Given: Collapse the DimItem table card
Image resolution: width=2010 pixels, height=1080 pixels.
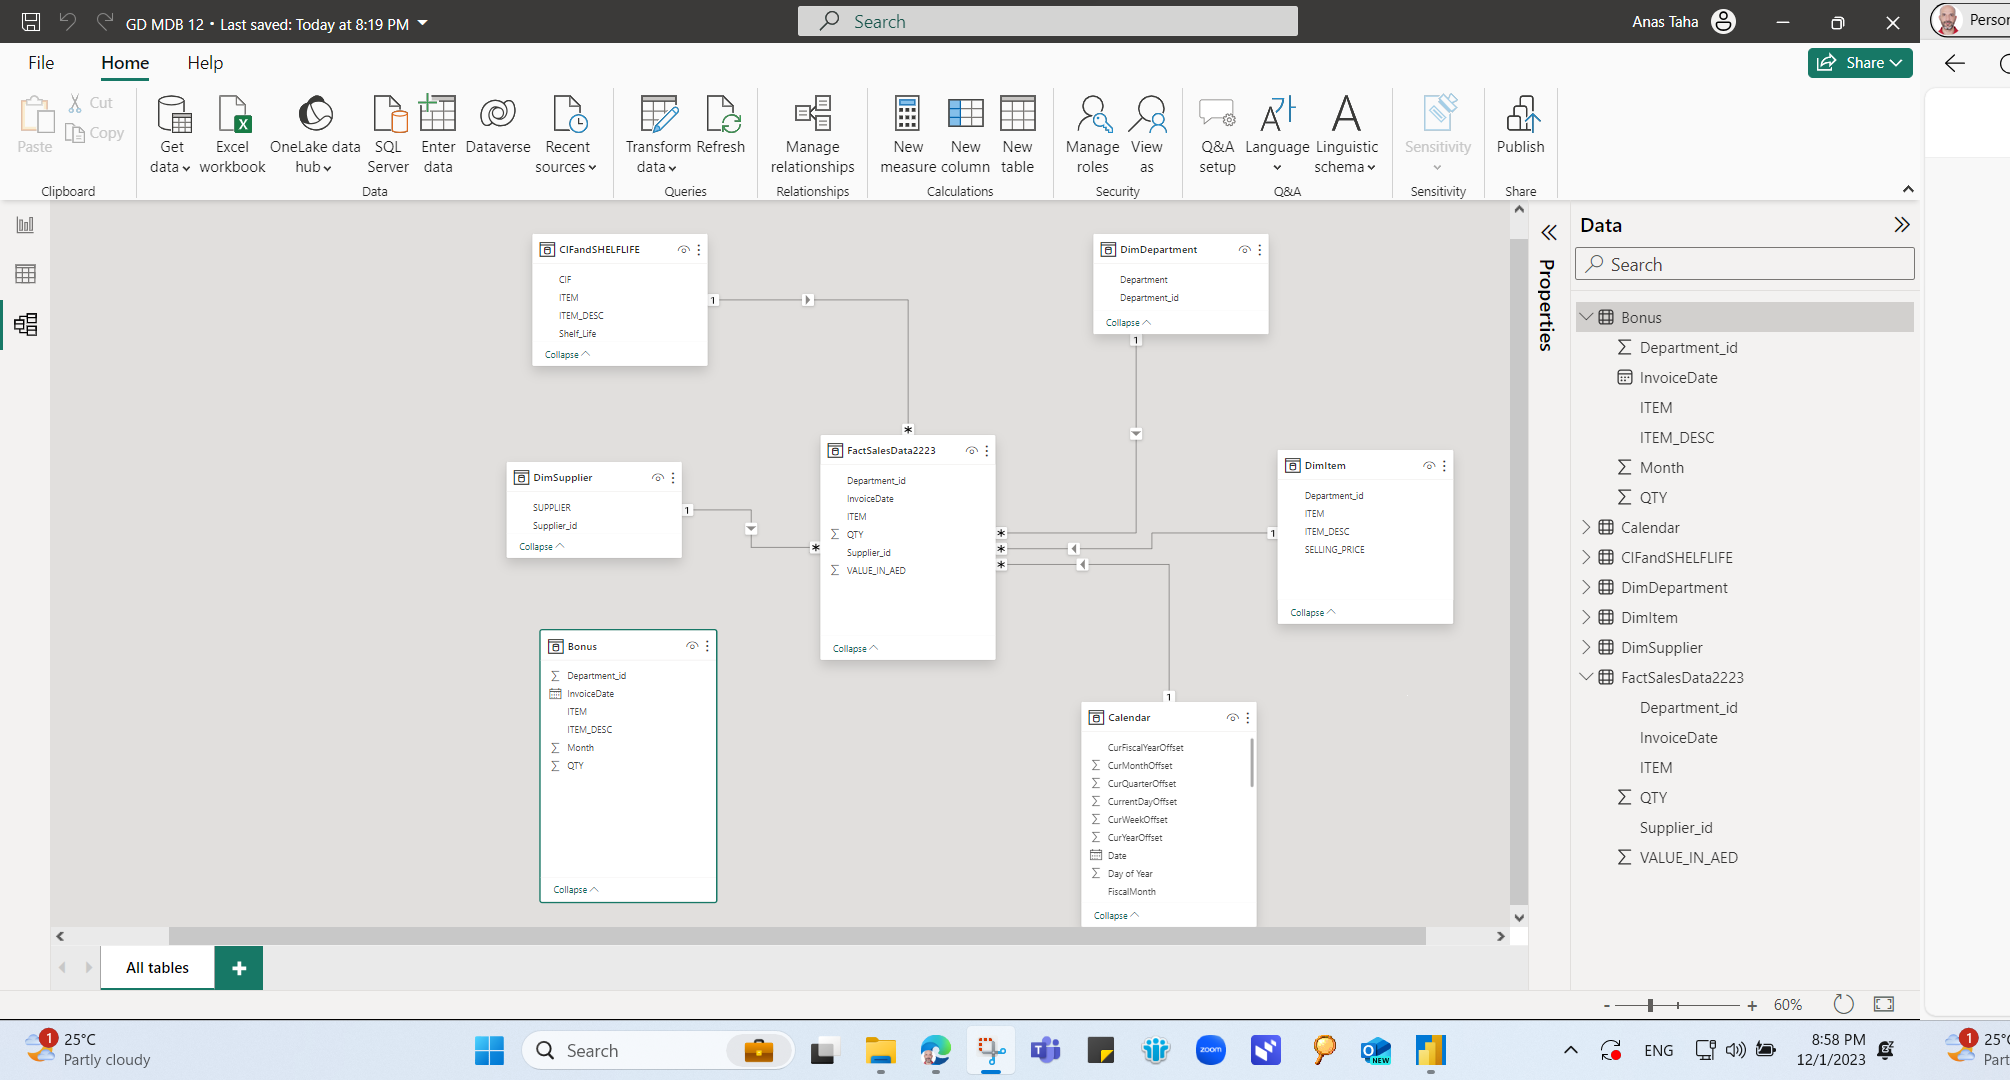Looking at the screenshot, I should pyautogui.click(x=1312, y=613).
